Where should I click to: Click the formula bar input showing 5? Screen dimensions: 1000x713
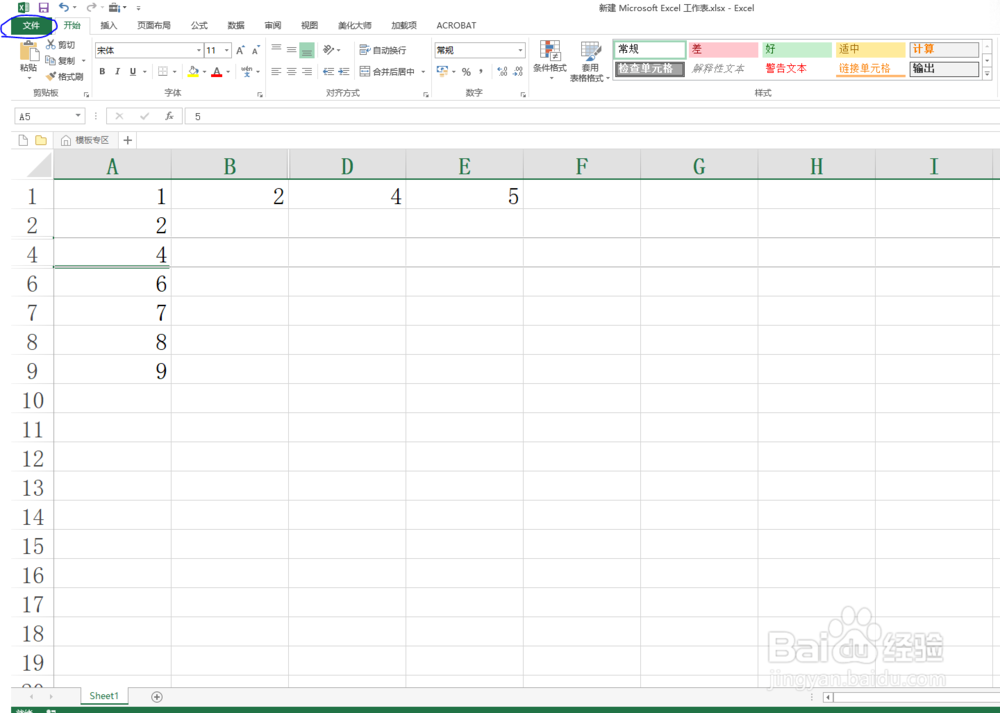coord(592,116)
